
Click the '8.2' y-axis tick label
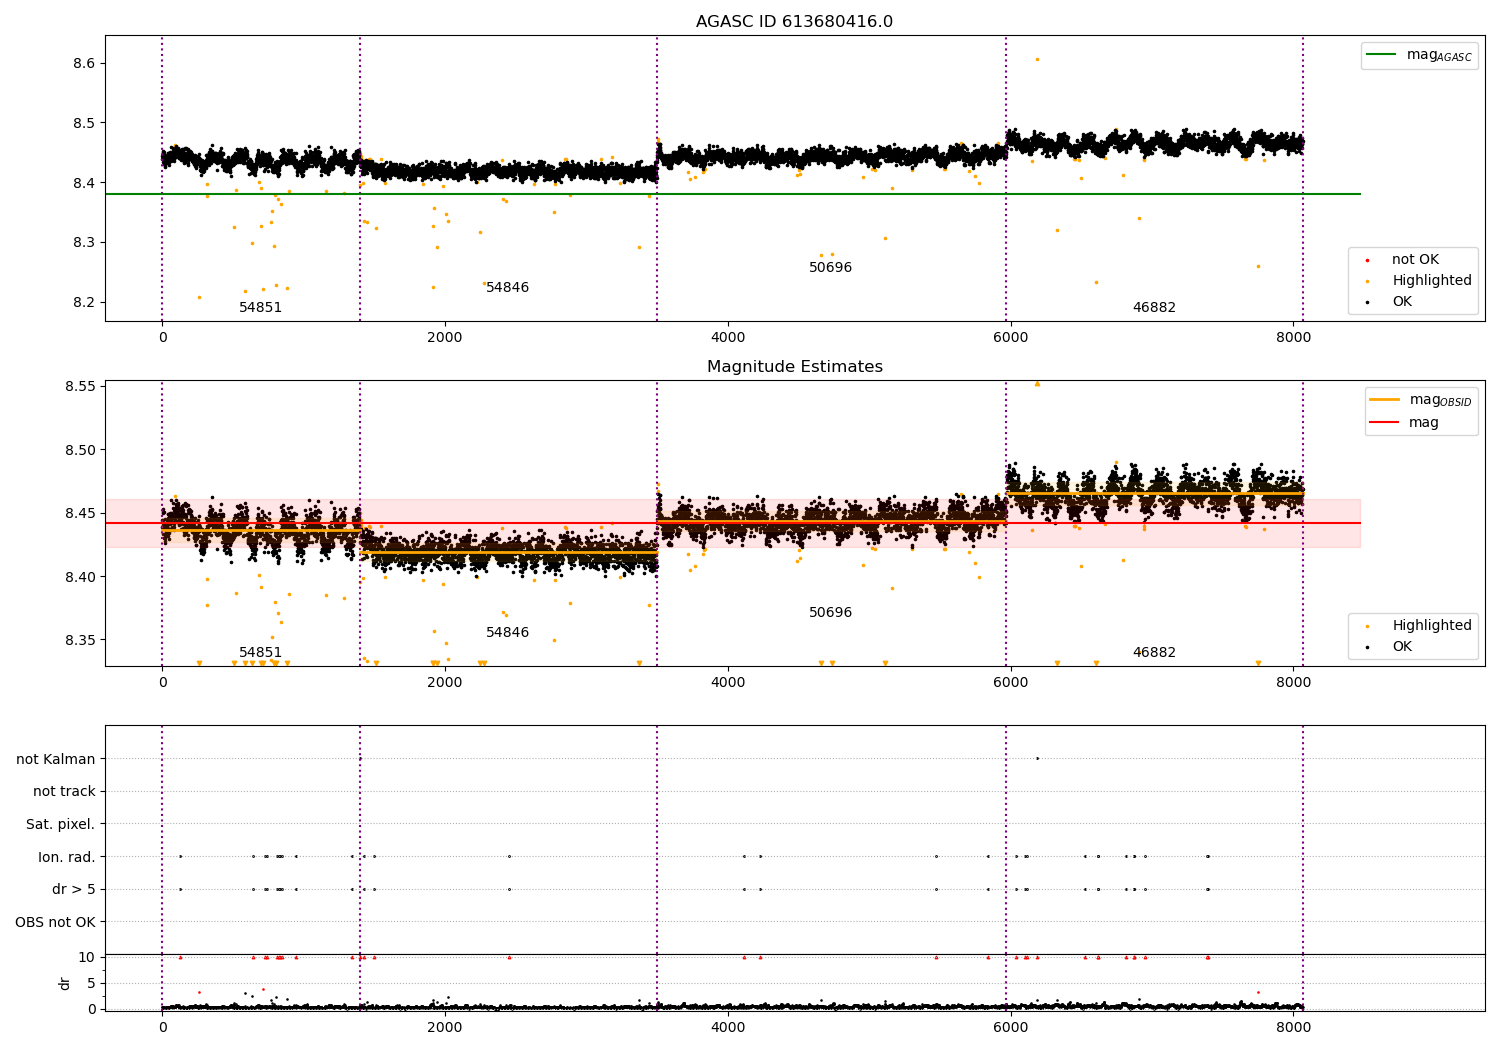click(x=84, y=303)
